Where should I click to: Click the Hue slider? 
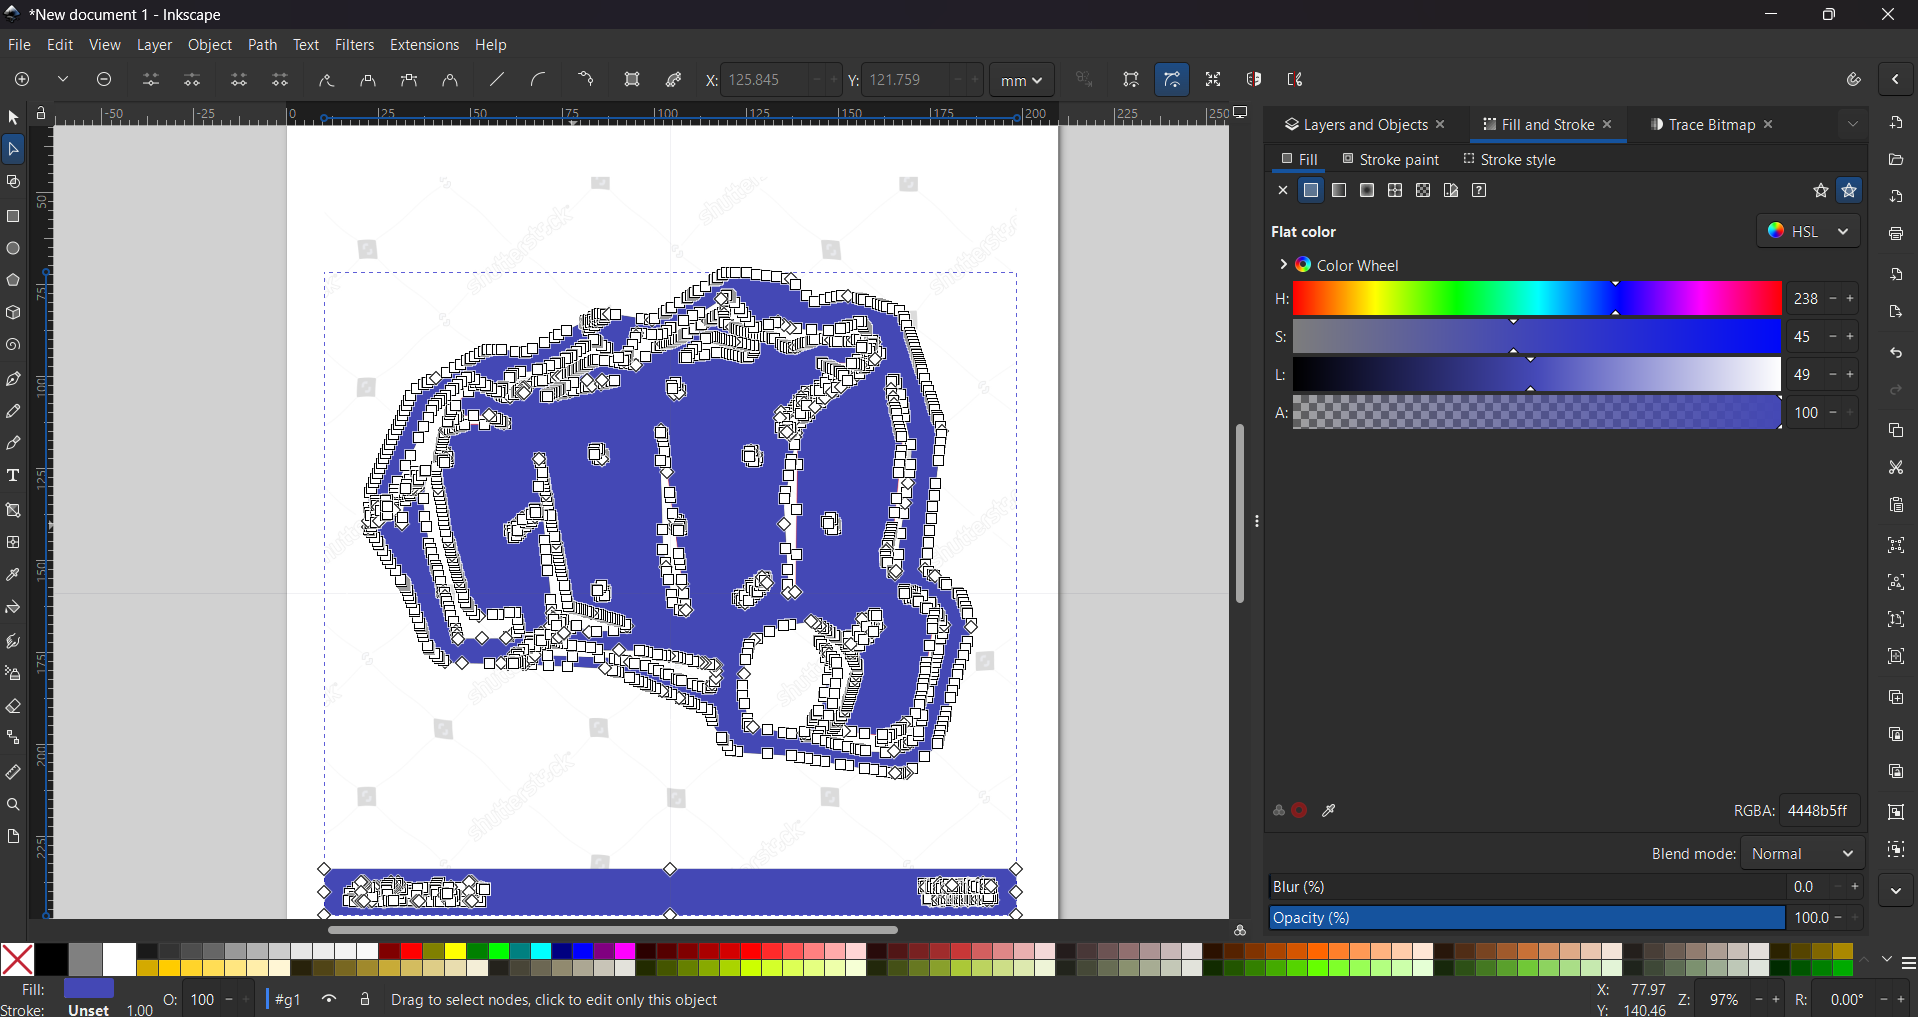pyautogui.click(x=1536, y=299)
